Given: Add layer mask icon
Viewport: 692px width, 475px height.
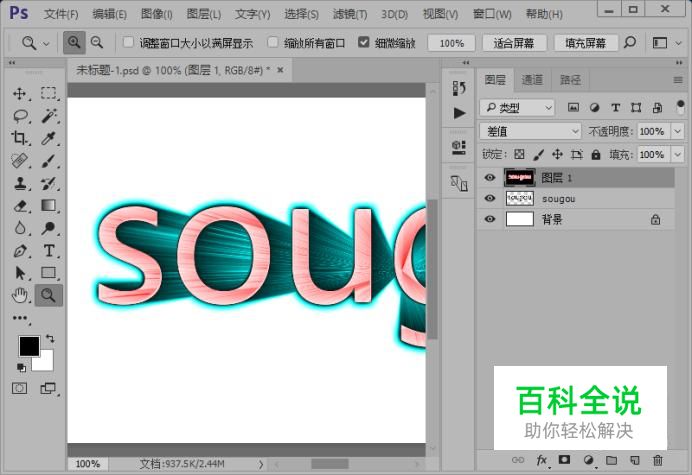Looking at the screenshot, I should pyautogui.click(x=564, y=460).
